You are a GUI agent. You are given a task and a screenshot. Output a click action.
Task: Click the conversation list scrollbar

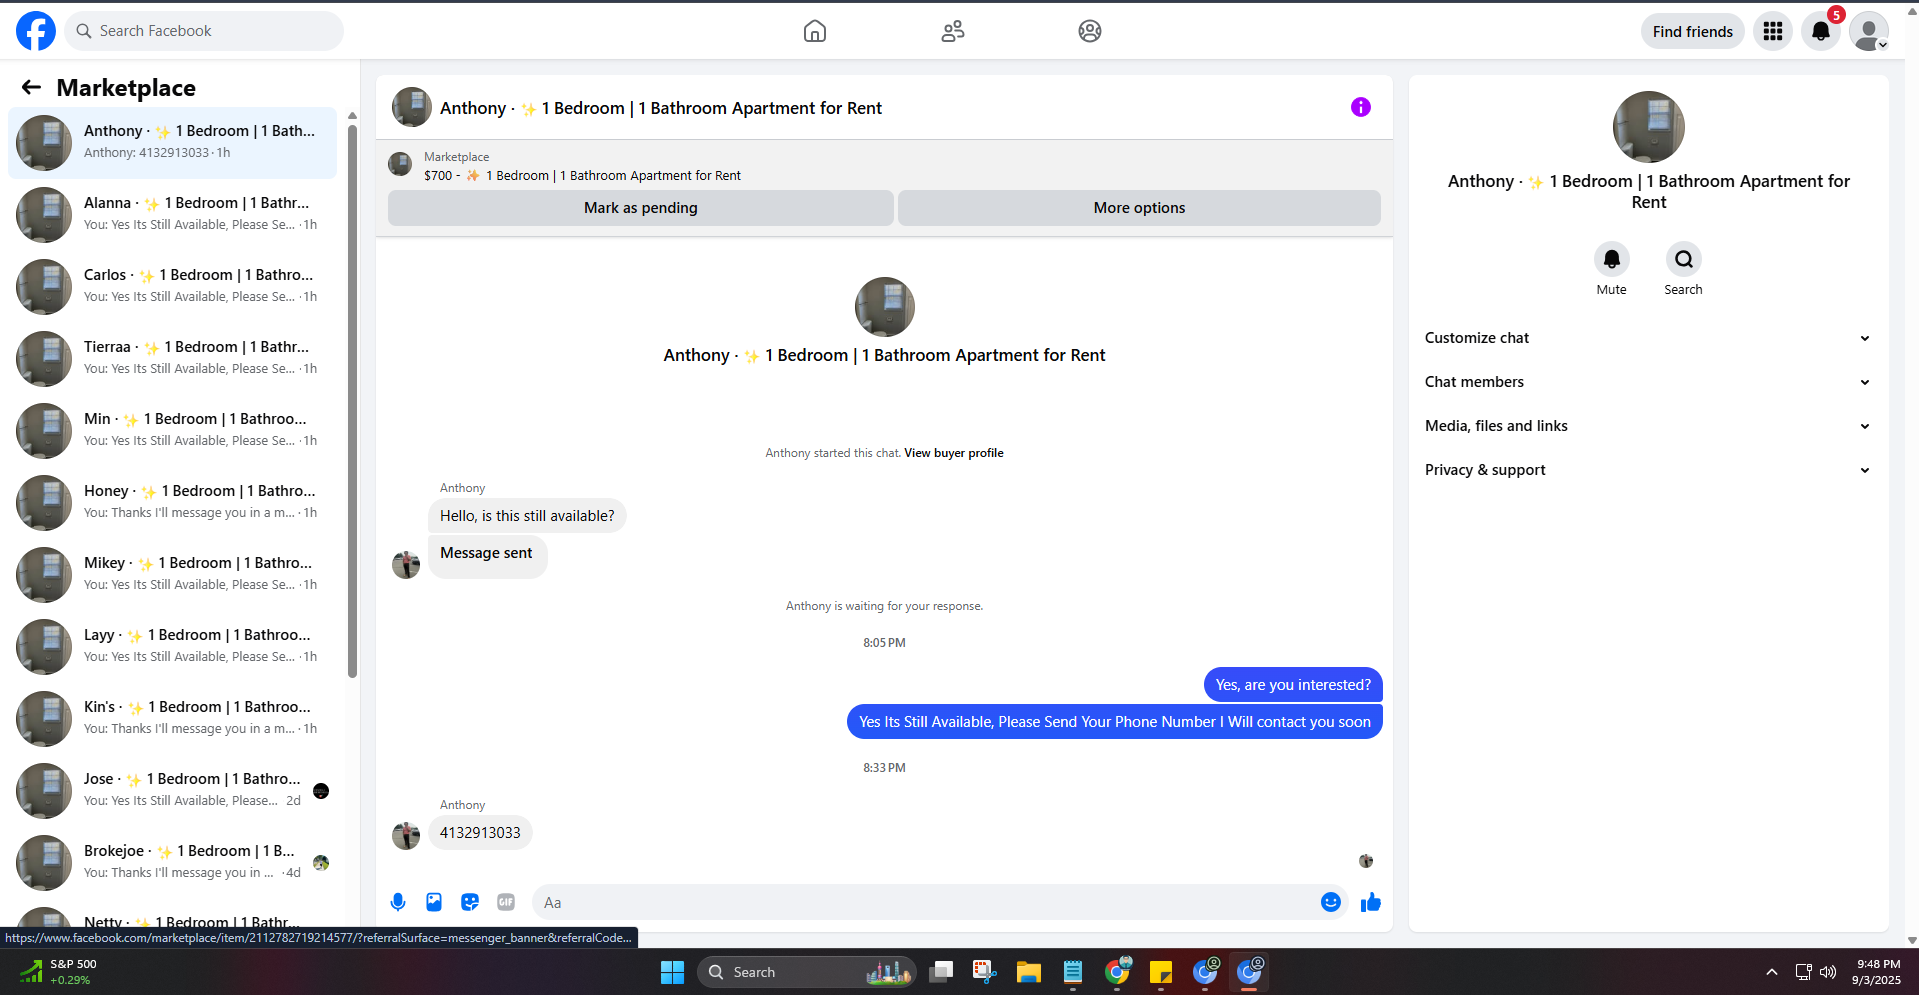[x=352, y=400]
